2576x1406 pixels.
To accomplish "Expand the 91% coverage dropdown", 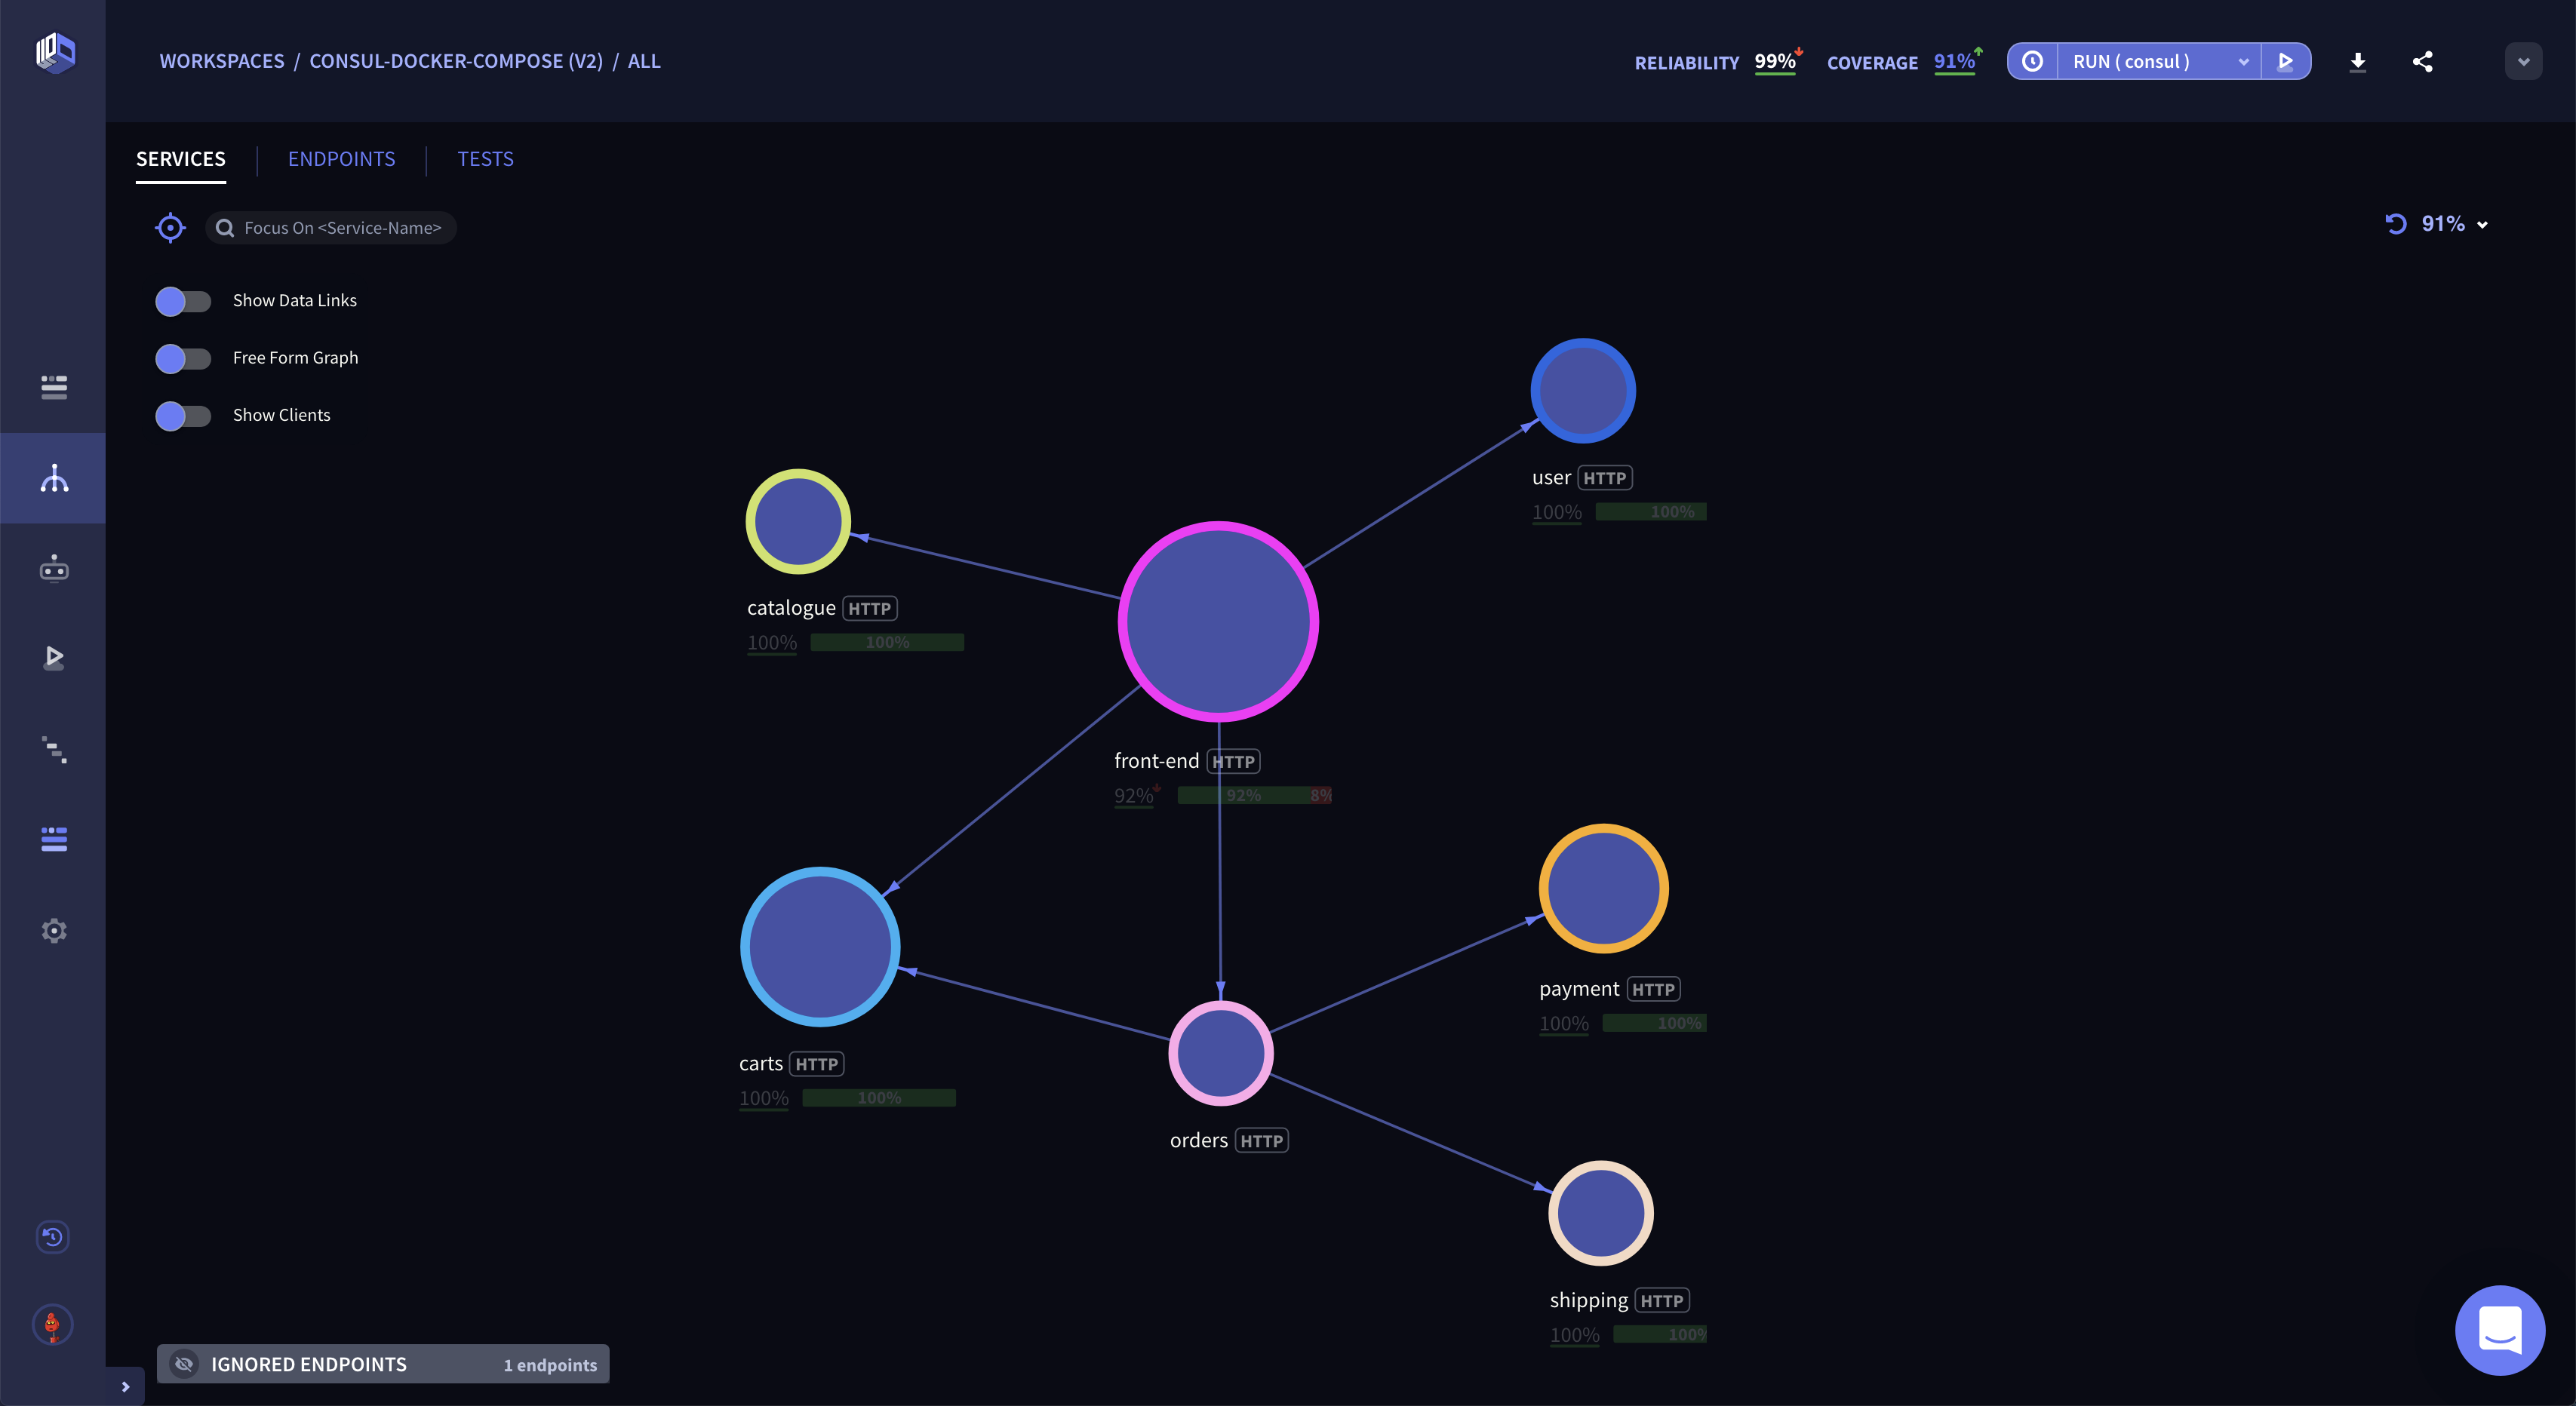I will (2482, 225).
